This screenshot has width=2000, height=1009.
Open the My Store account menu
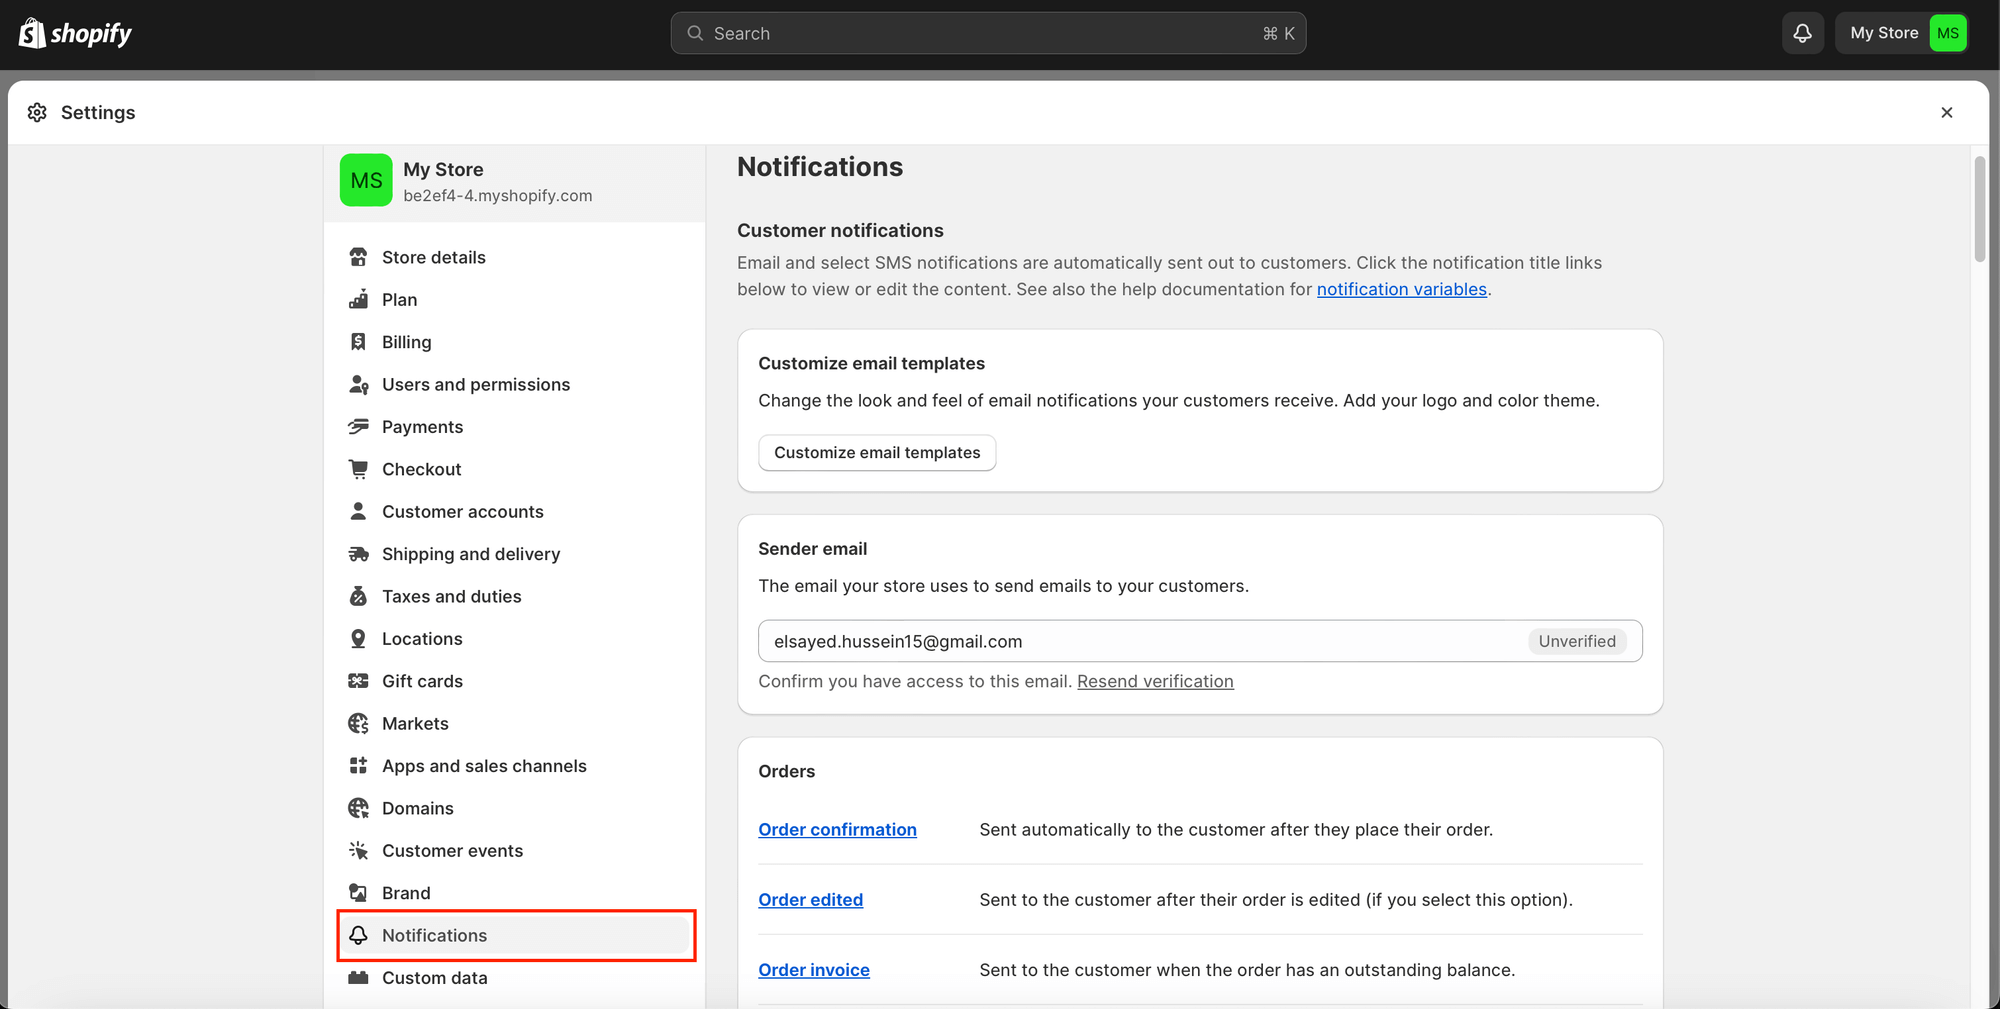click(x=1906, y=33)
